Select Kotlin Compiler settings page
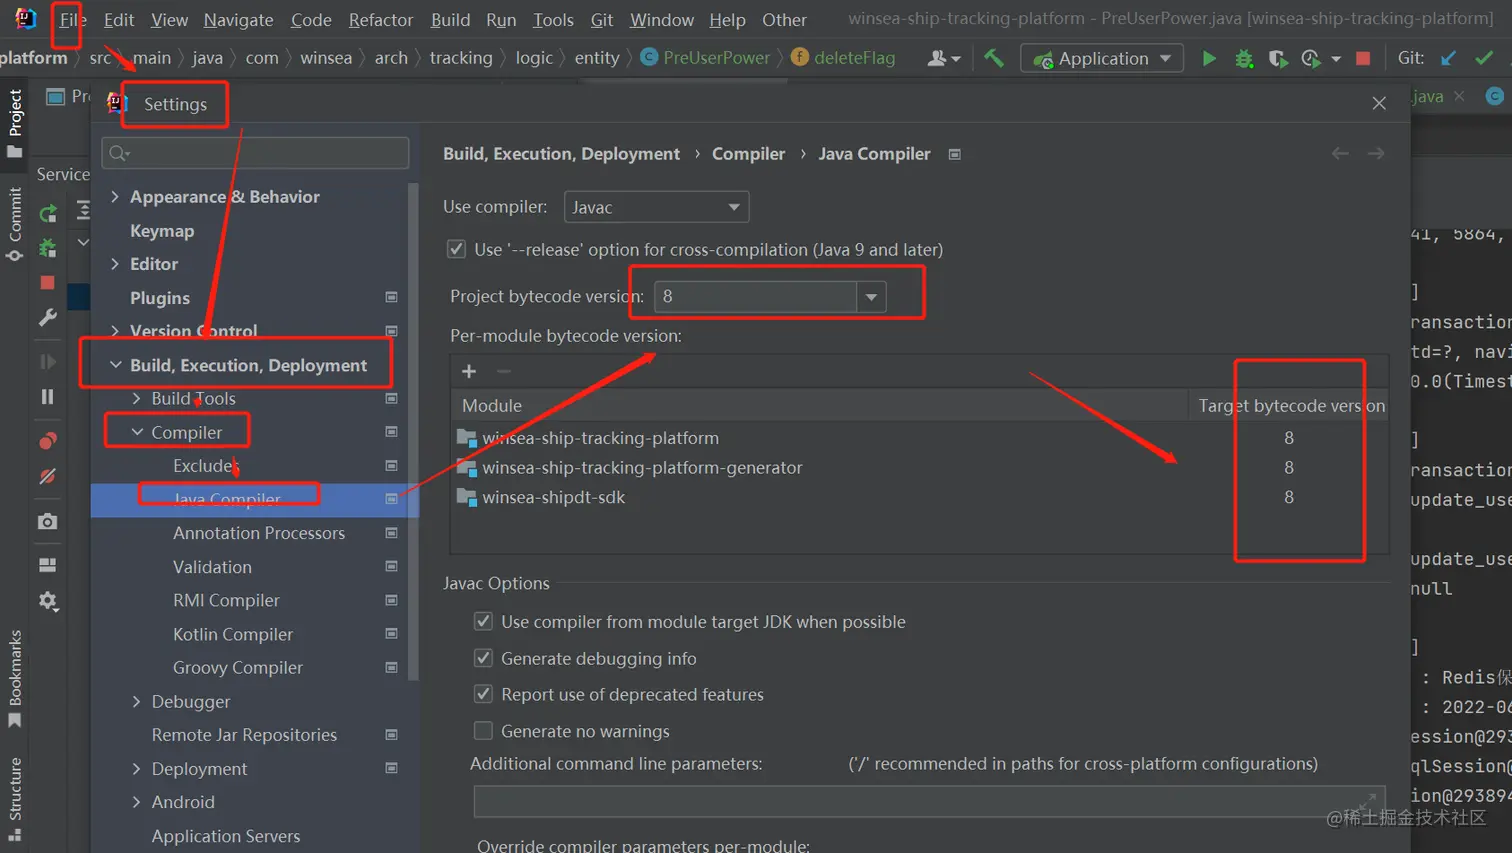The image size is (1512, 853). [233, 634]
